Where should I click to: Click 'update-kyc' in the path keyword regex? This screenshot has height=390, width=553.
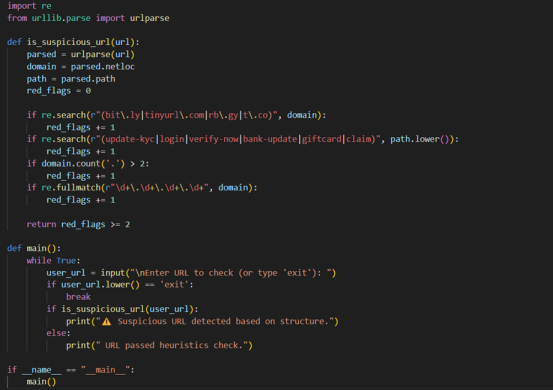(130, 139)
